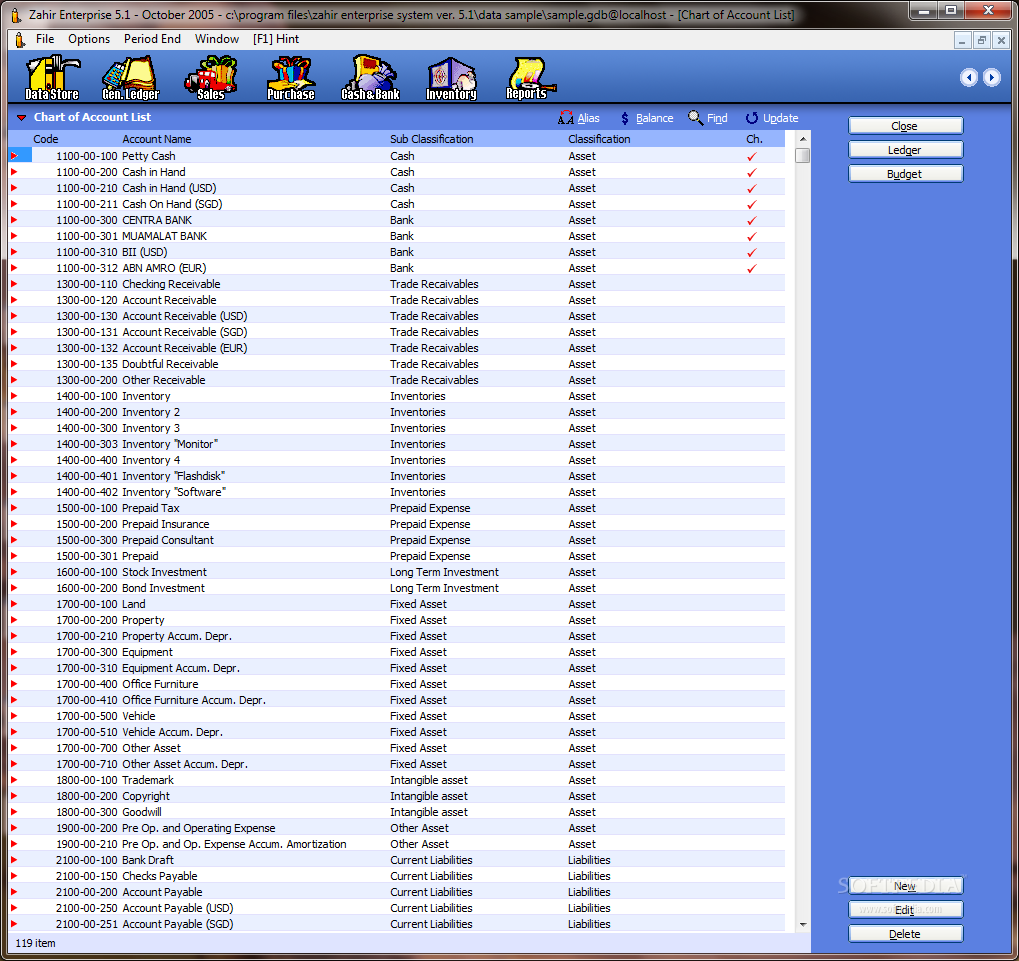Select the Goodwill row

click(396, 812)
